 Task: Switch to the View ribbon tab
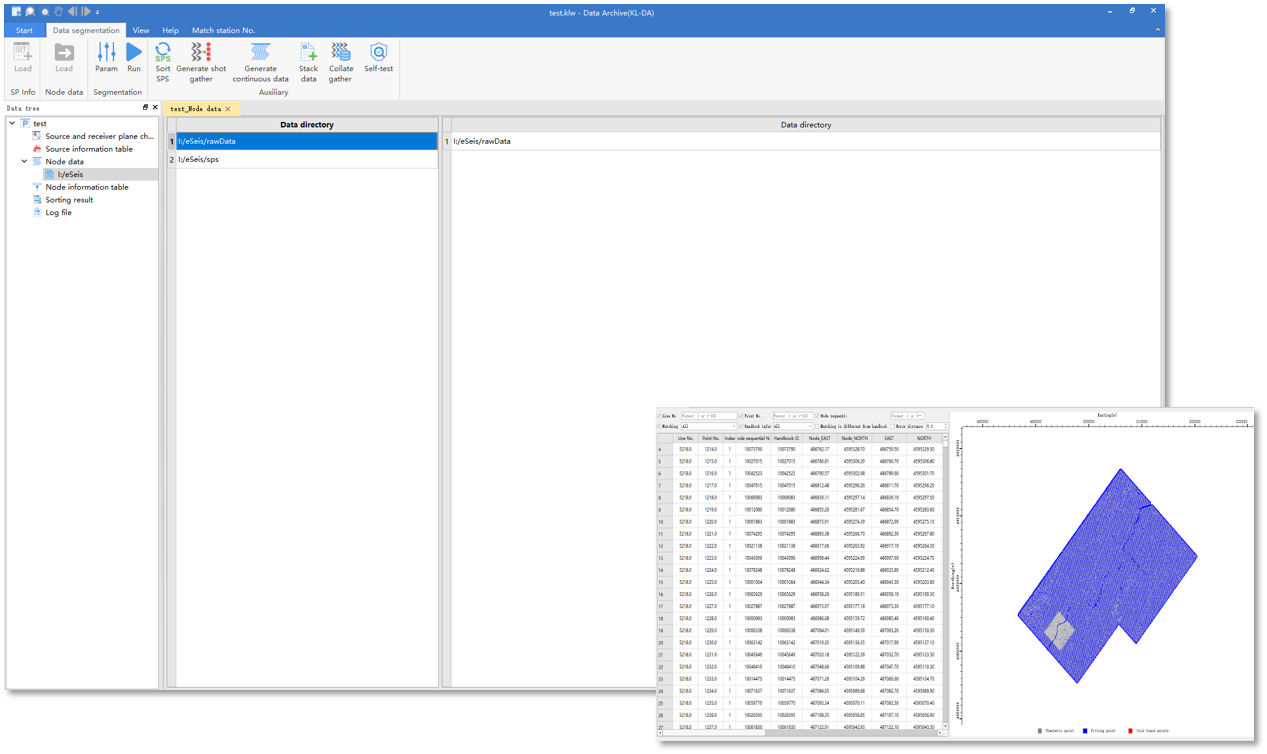(x=141, y=30)
